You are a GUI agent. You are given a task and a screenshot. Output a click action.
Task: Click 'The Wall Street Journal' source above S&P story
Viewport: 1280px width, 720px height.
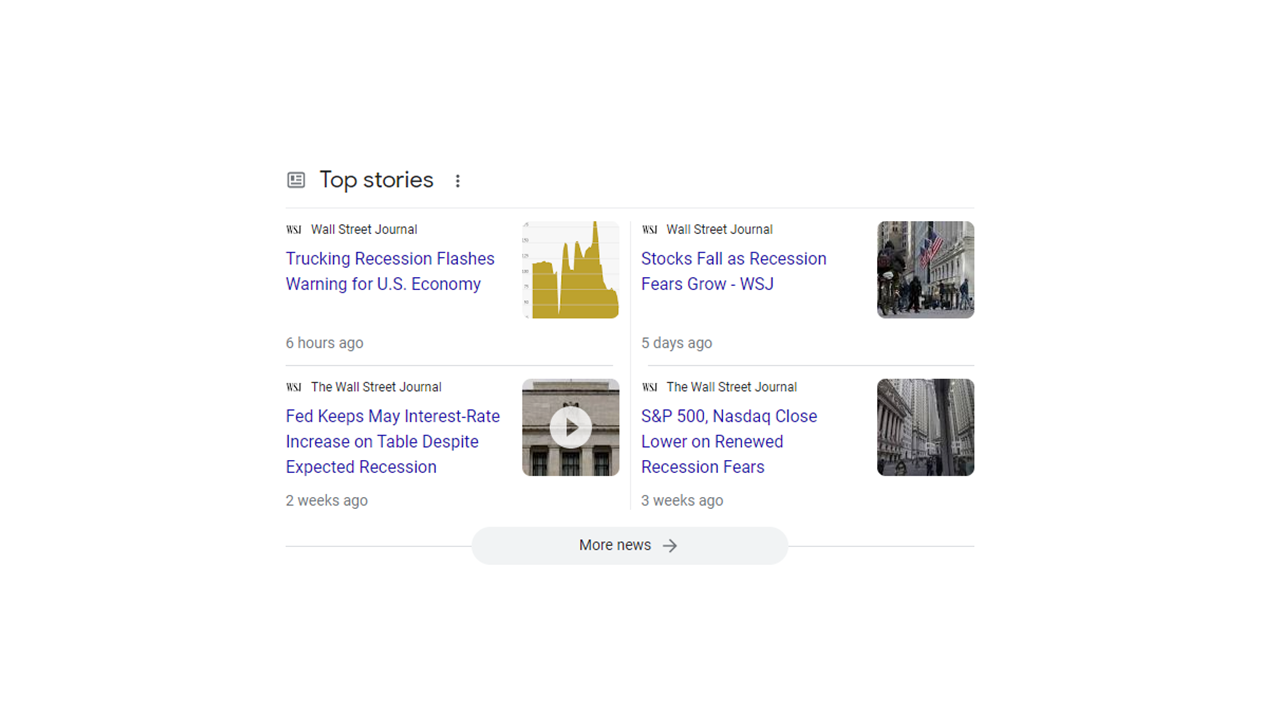tap(732, 387)
